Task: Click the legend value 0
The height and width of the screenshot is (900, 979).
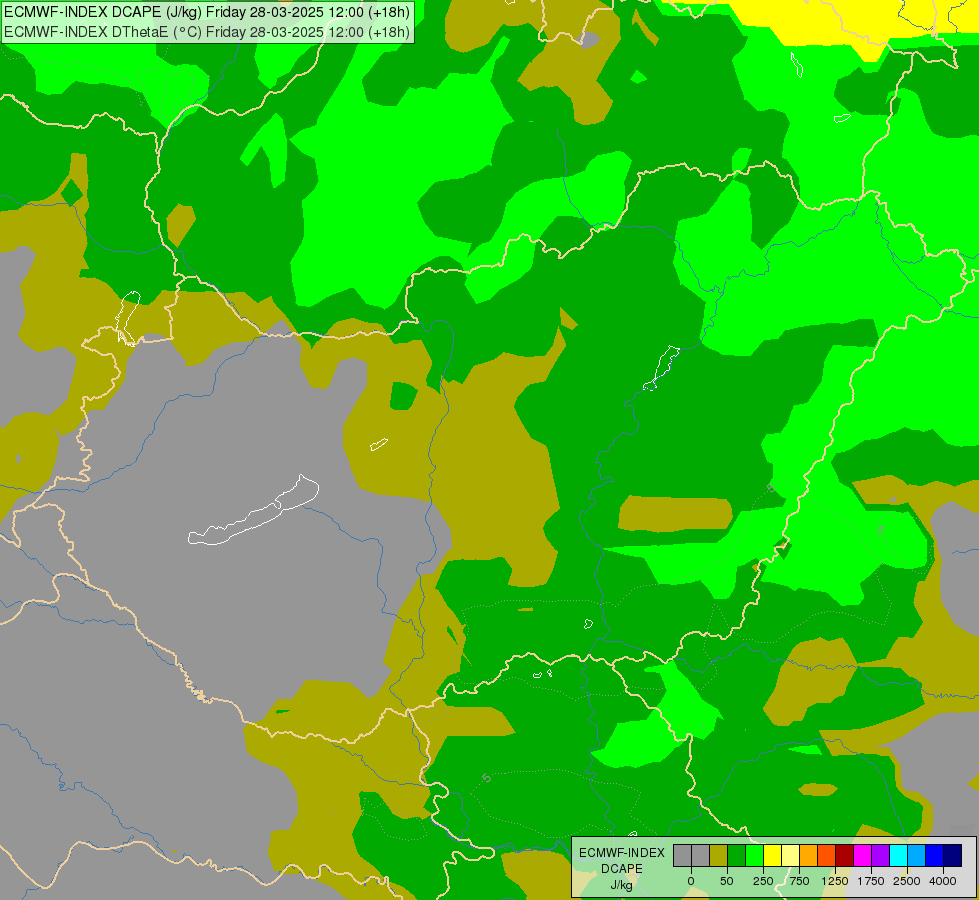Action: click(x=691, y=881)
